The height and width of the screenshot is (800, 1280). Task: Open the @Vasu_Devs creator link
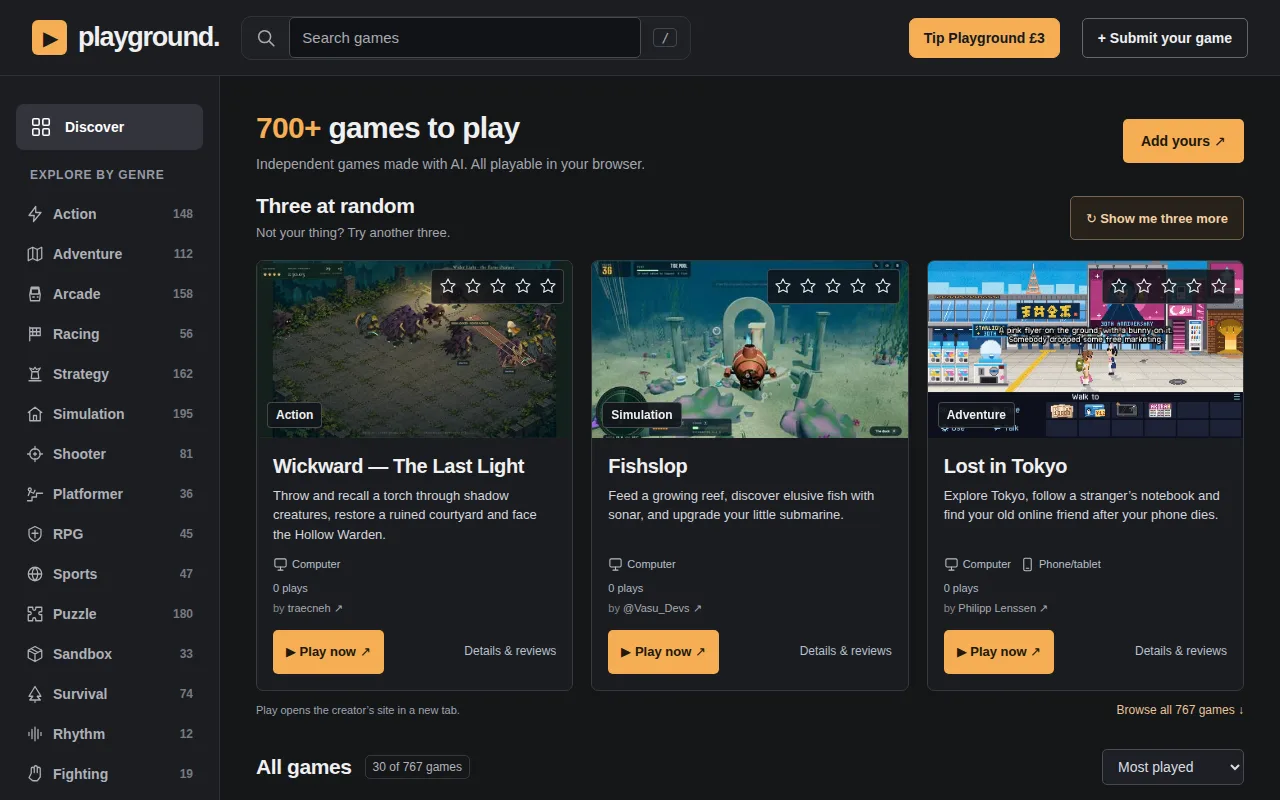click(662, 608)
